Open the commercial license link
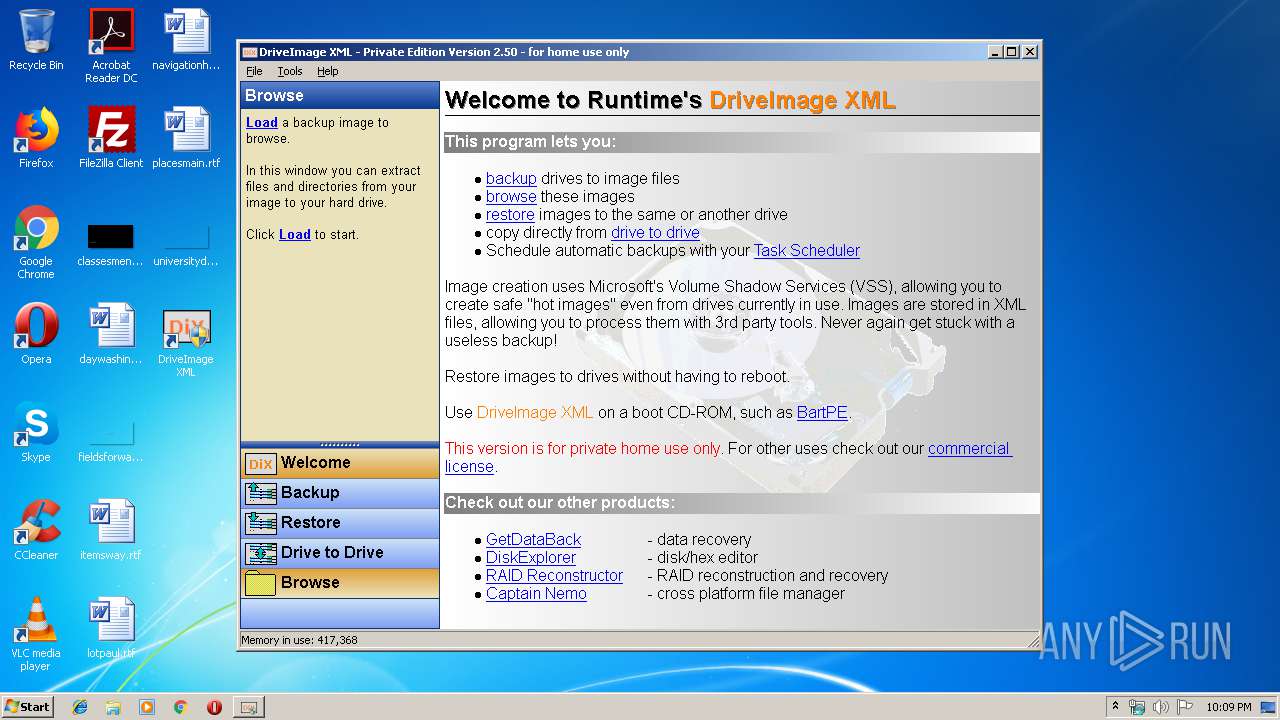This screenshot has height=720, width=1280. click(970, 449)
